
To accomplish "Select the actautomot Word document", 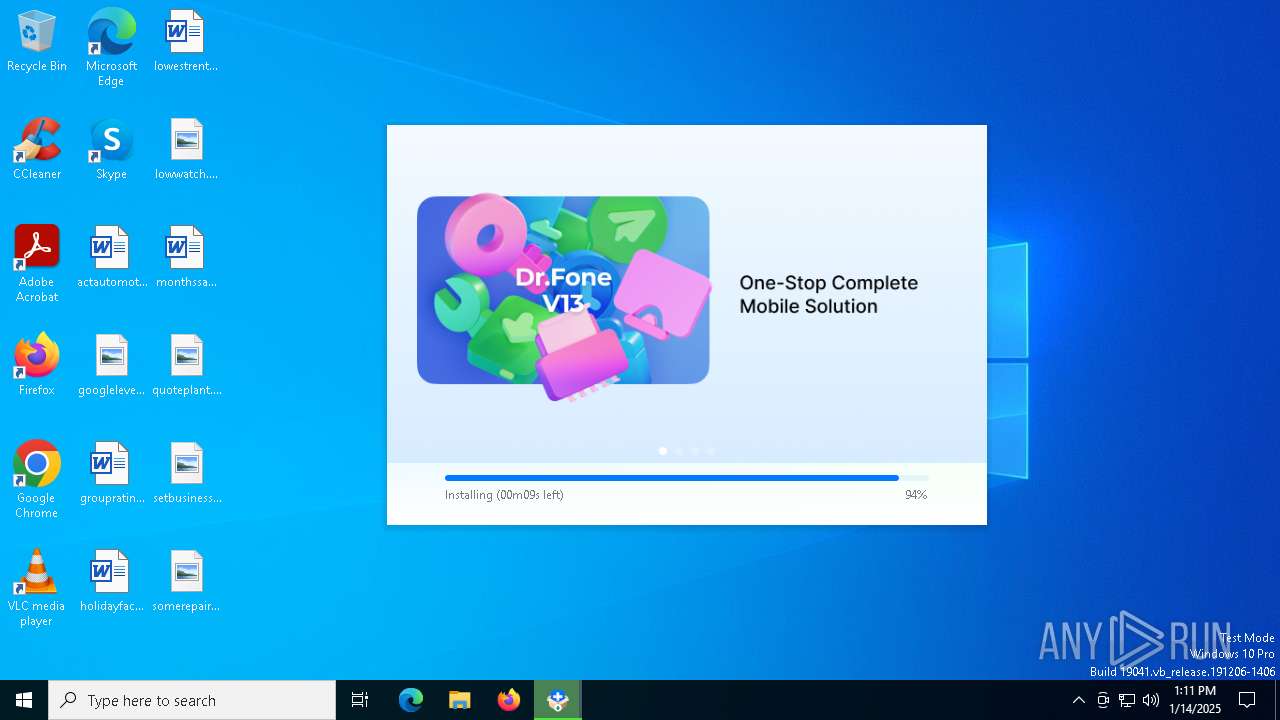I will (111, 257).
